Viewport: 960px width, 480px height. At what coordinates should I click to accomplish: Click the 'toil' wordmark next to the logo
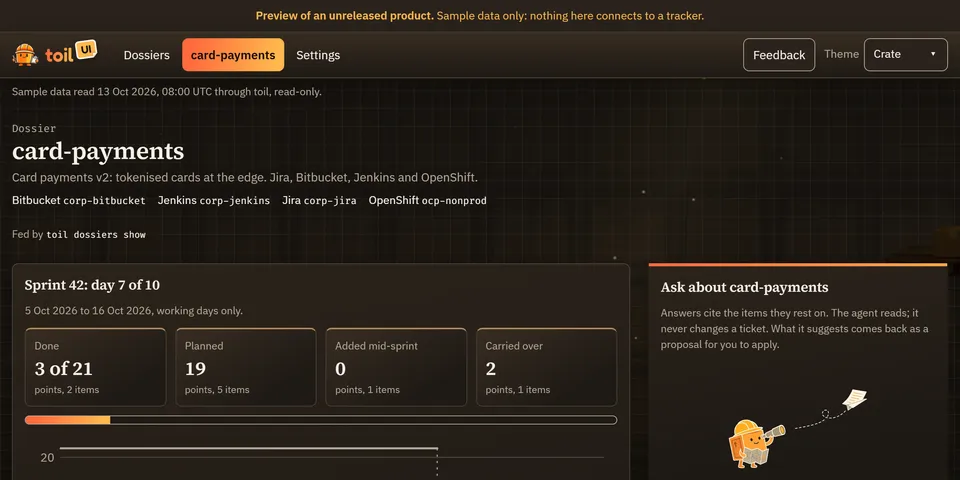tap(59, 55)
